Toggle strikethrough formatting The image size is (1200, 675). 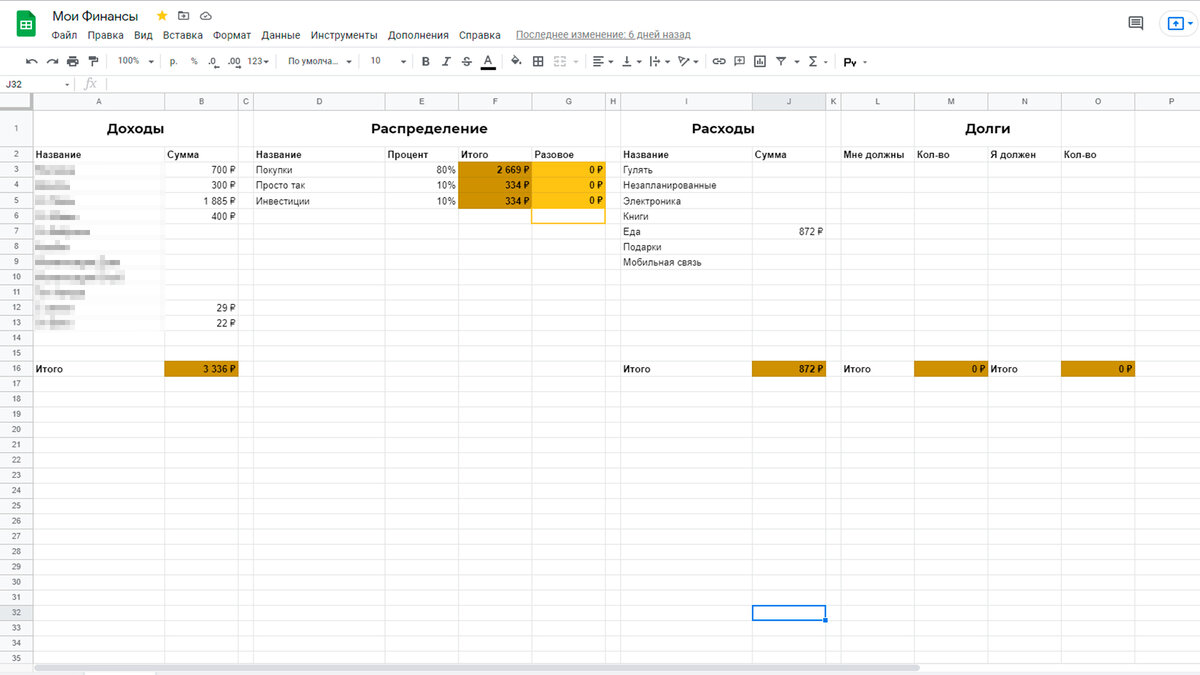(467, 62)
